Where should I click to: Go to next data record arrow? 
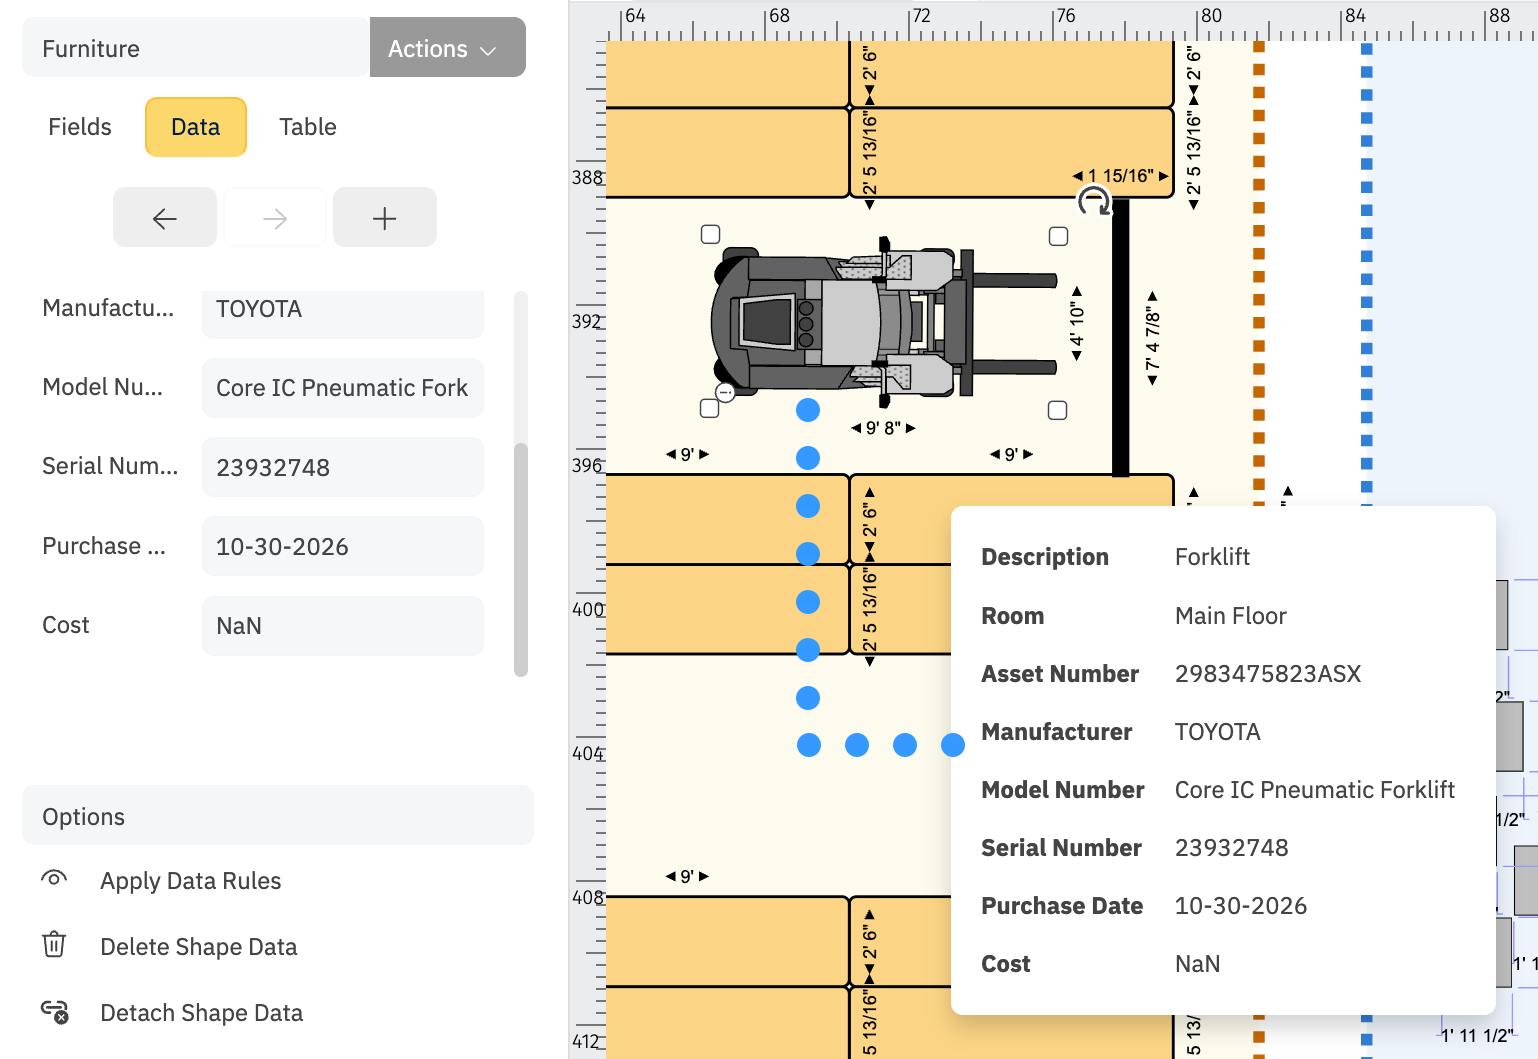pyautogui.click(x=275, y=218)
